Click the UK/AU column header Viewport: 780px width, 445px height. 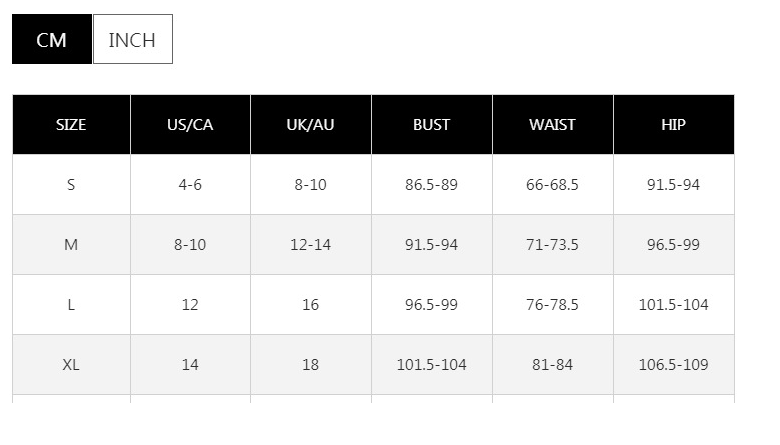310,125
